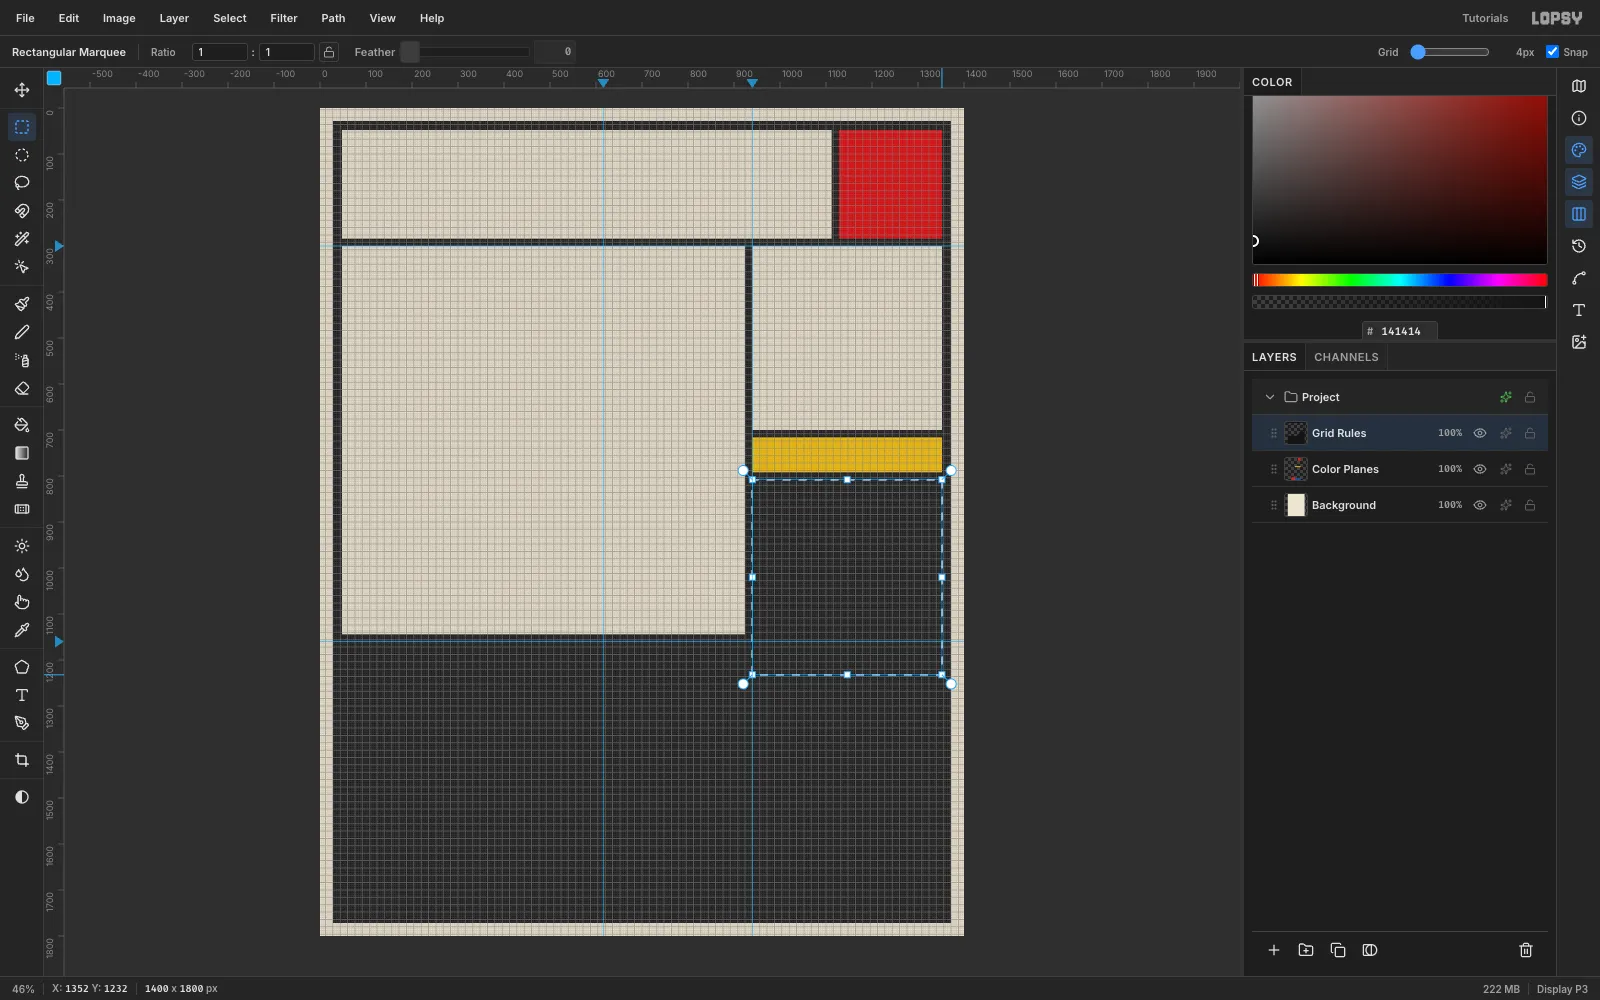The width and height of the screenshot is (1600, 1000).
Task: Select the Elliptical Marquee tool
Action: point(22,155)
